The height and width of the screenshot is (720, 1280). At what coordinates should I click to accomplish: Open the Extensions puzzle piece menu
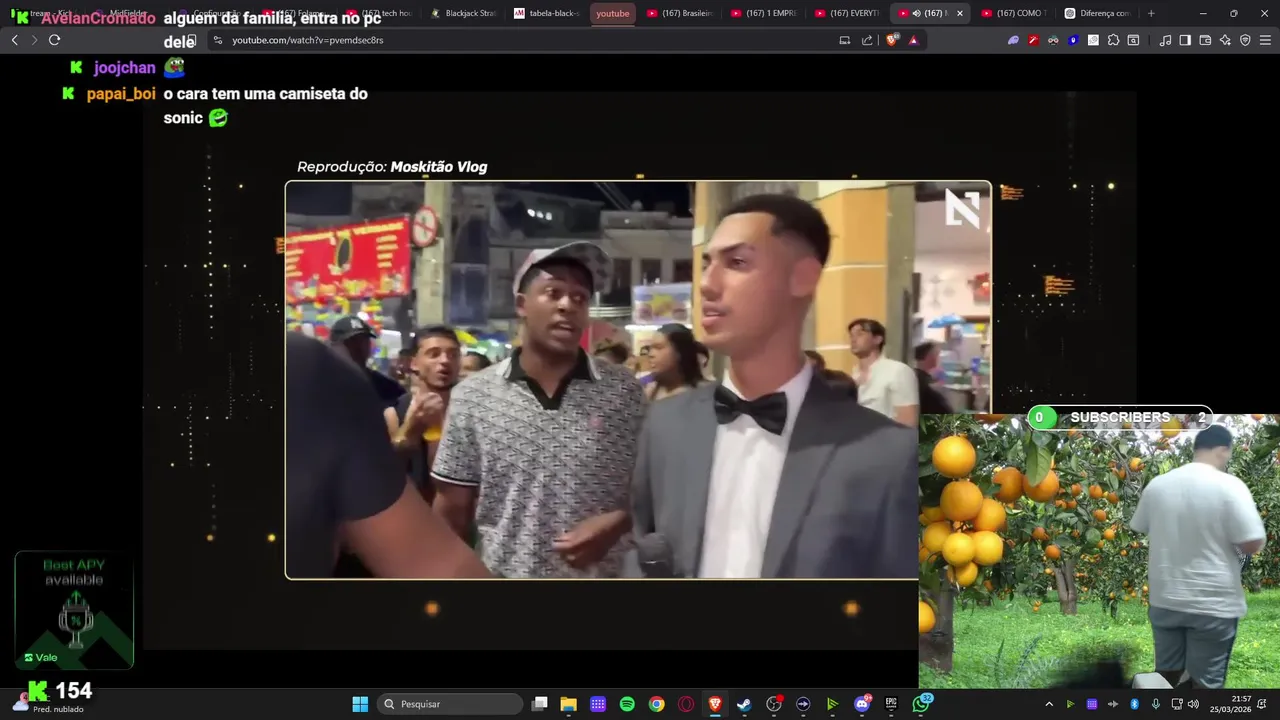pyautogui.click(x=1113, y=40)
